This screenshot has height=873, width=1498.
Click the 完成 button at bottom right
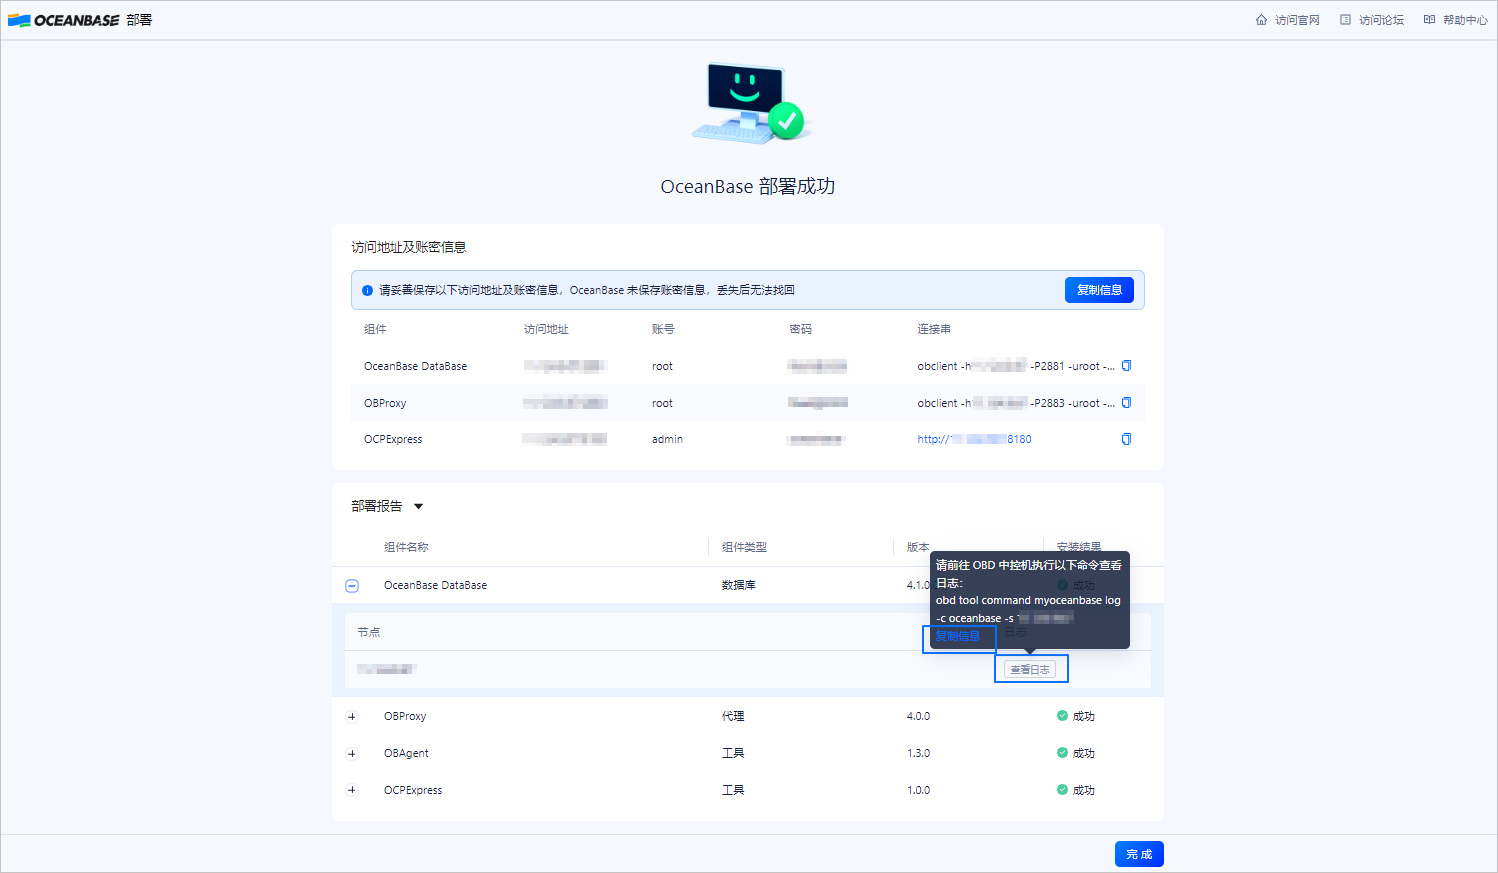(1139, 854)
